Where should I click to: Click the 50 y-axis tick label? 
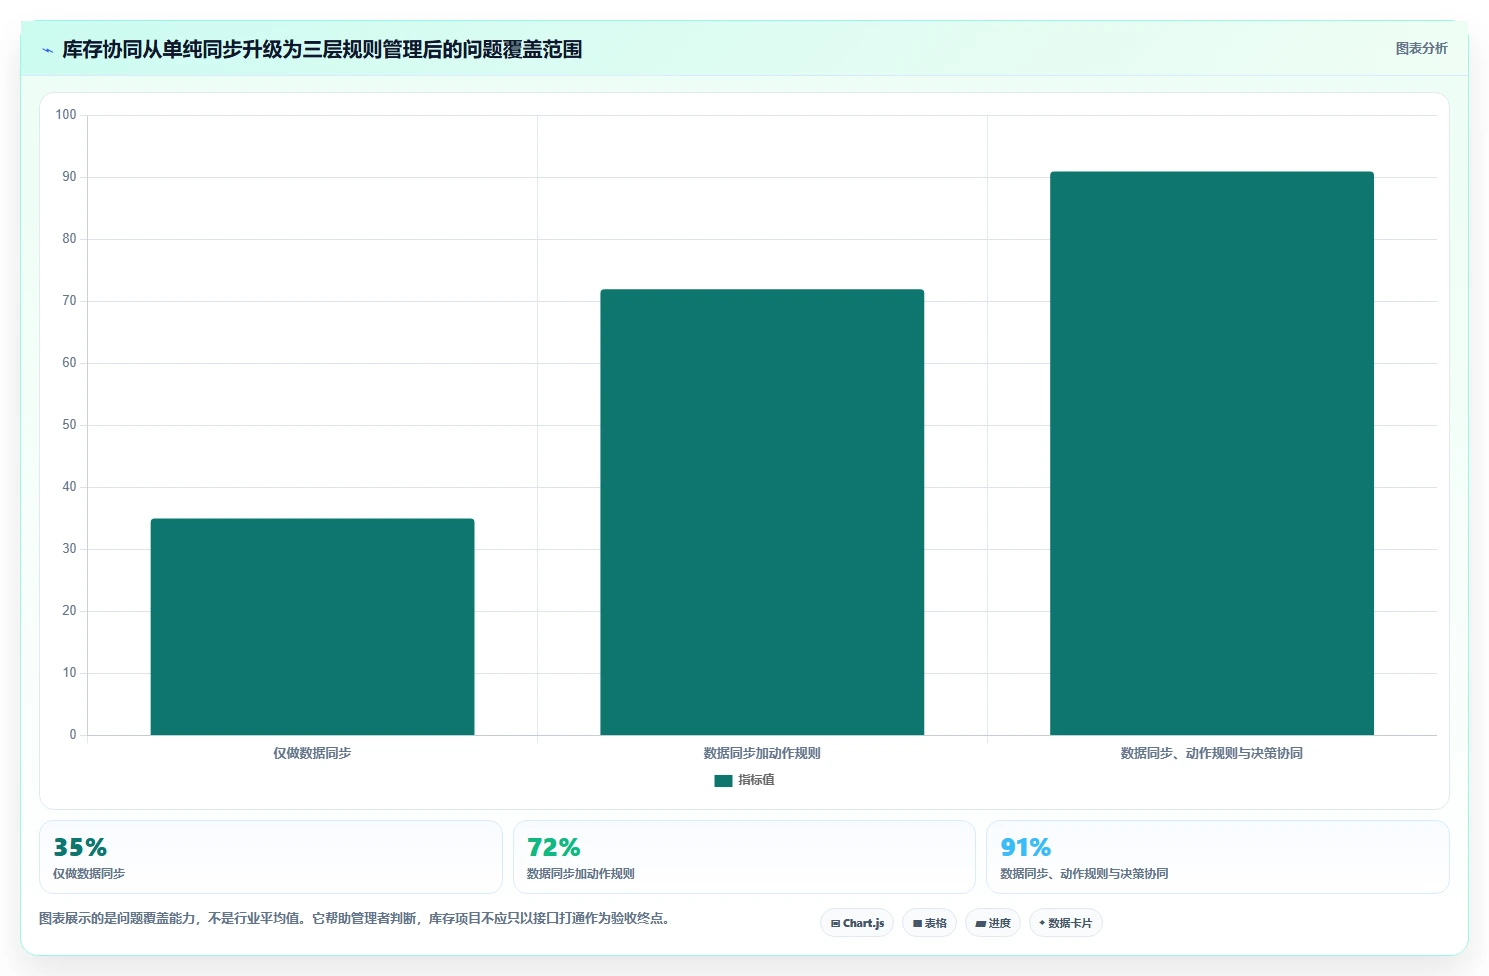coord(69,425)
